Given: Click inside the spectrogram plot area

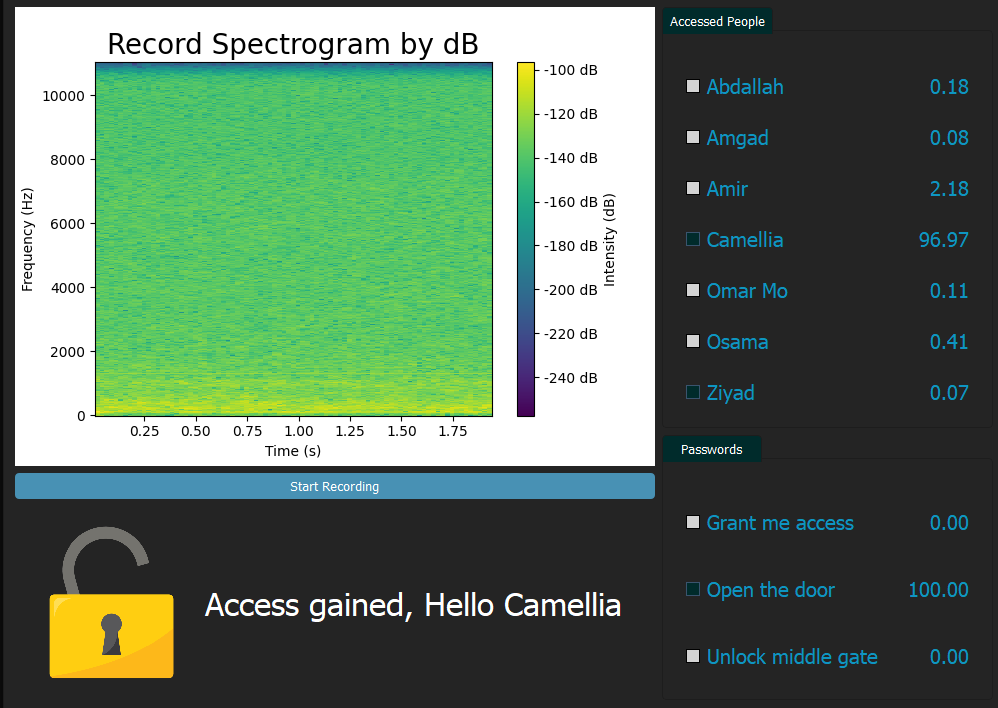Looking at the screenshot, I should click(x=294, y=238).
